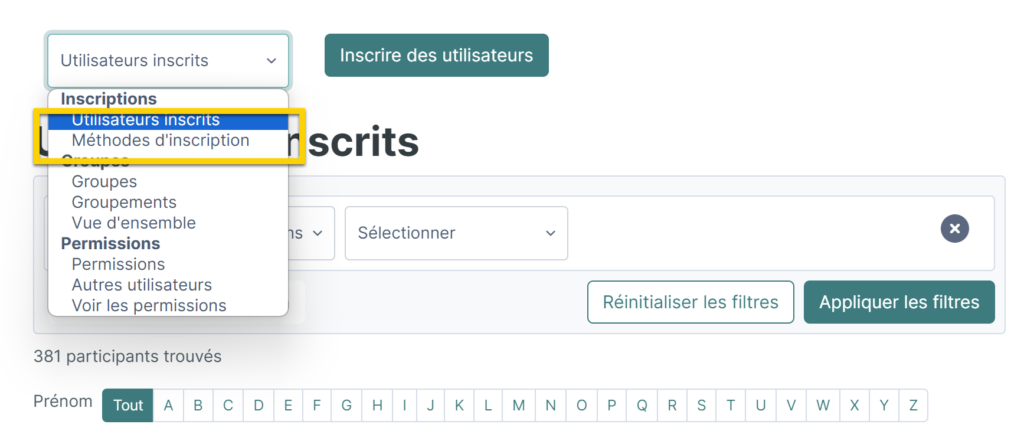Image resolution: width=1024 pixels, height=424 pixels.
Task: Filter first names by Tout
Action: 128,405
